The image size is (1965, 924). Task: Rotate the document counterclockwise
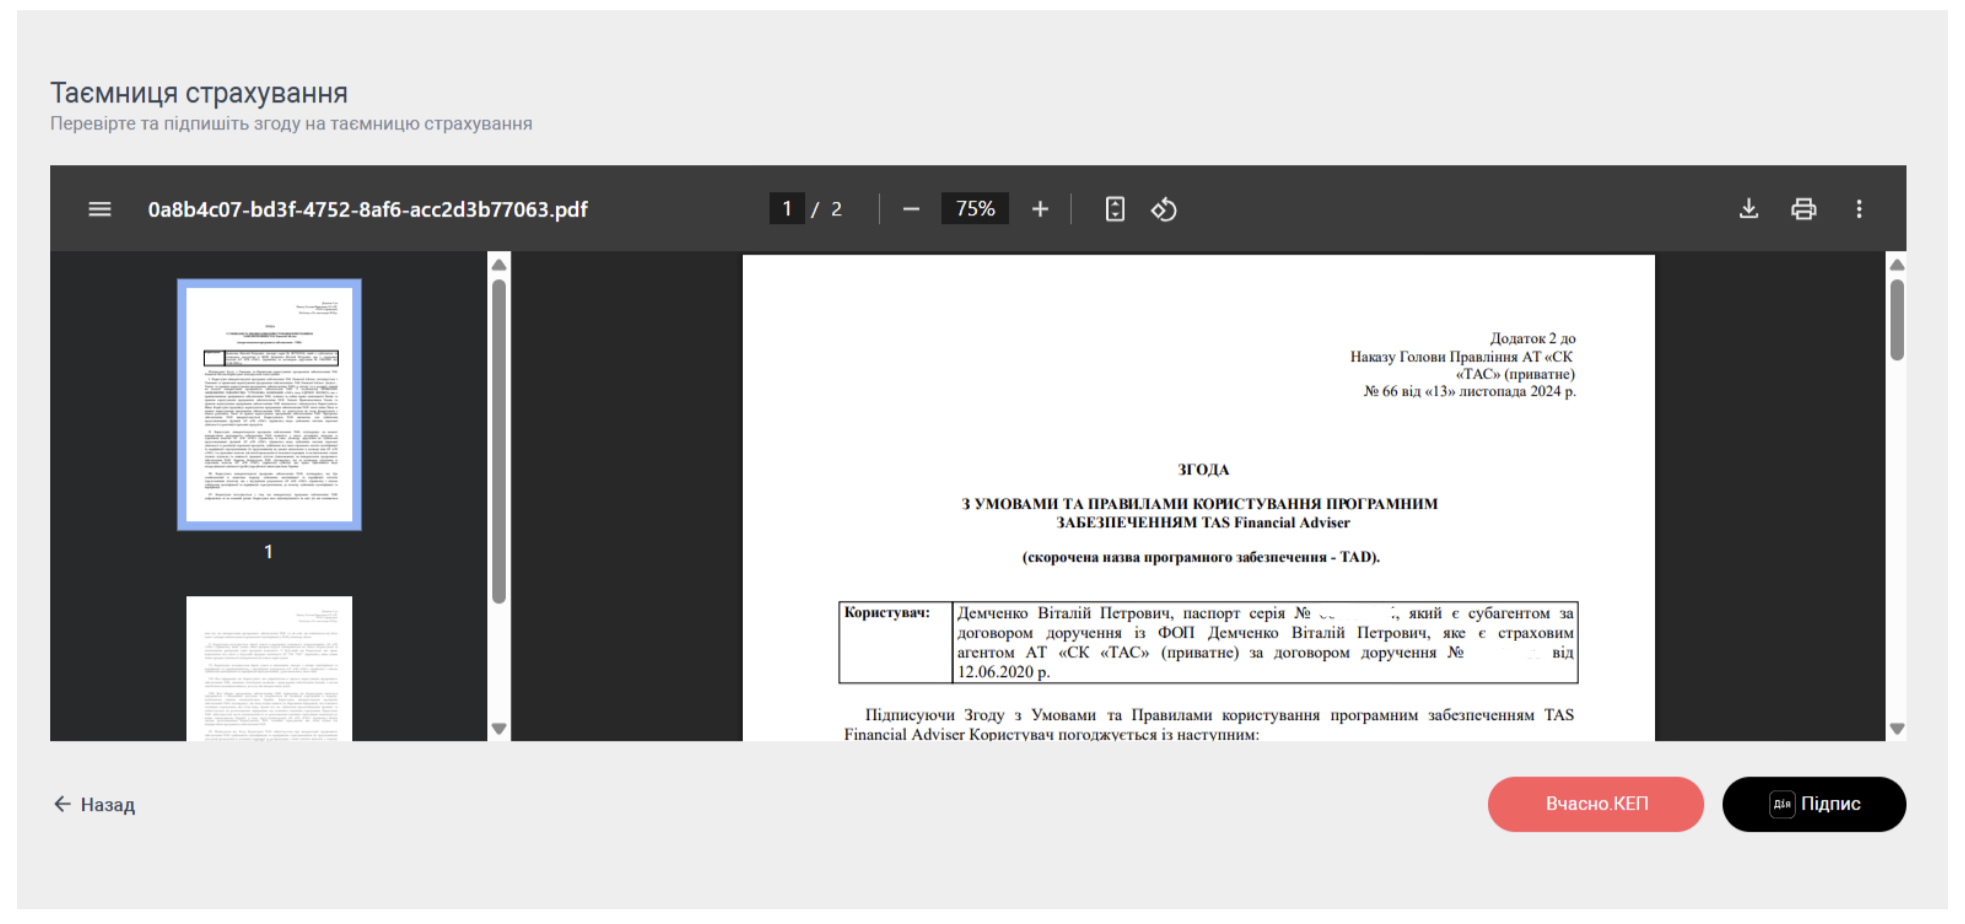pos(1164,209)
